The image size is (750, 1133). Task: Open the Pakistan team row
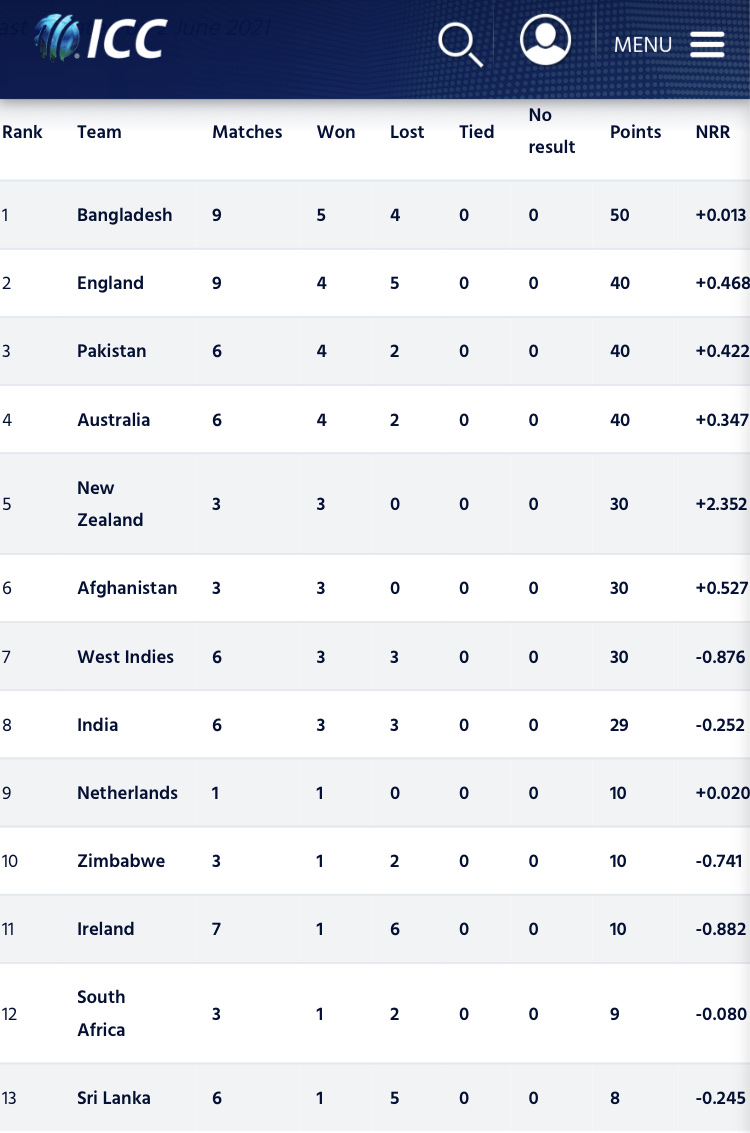point(375,351)
